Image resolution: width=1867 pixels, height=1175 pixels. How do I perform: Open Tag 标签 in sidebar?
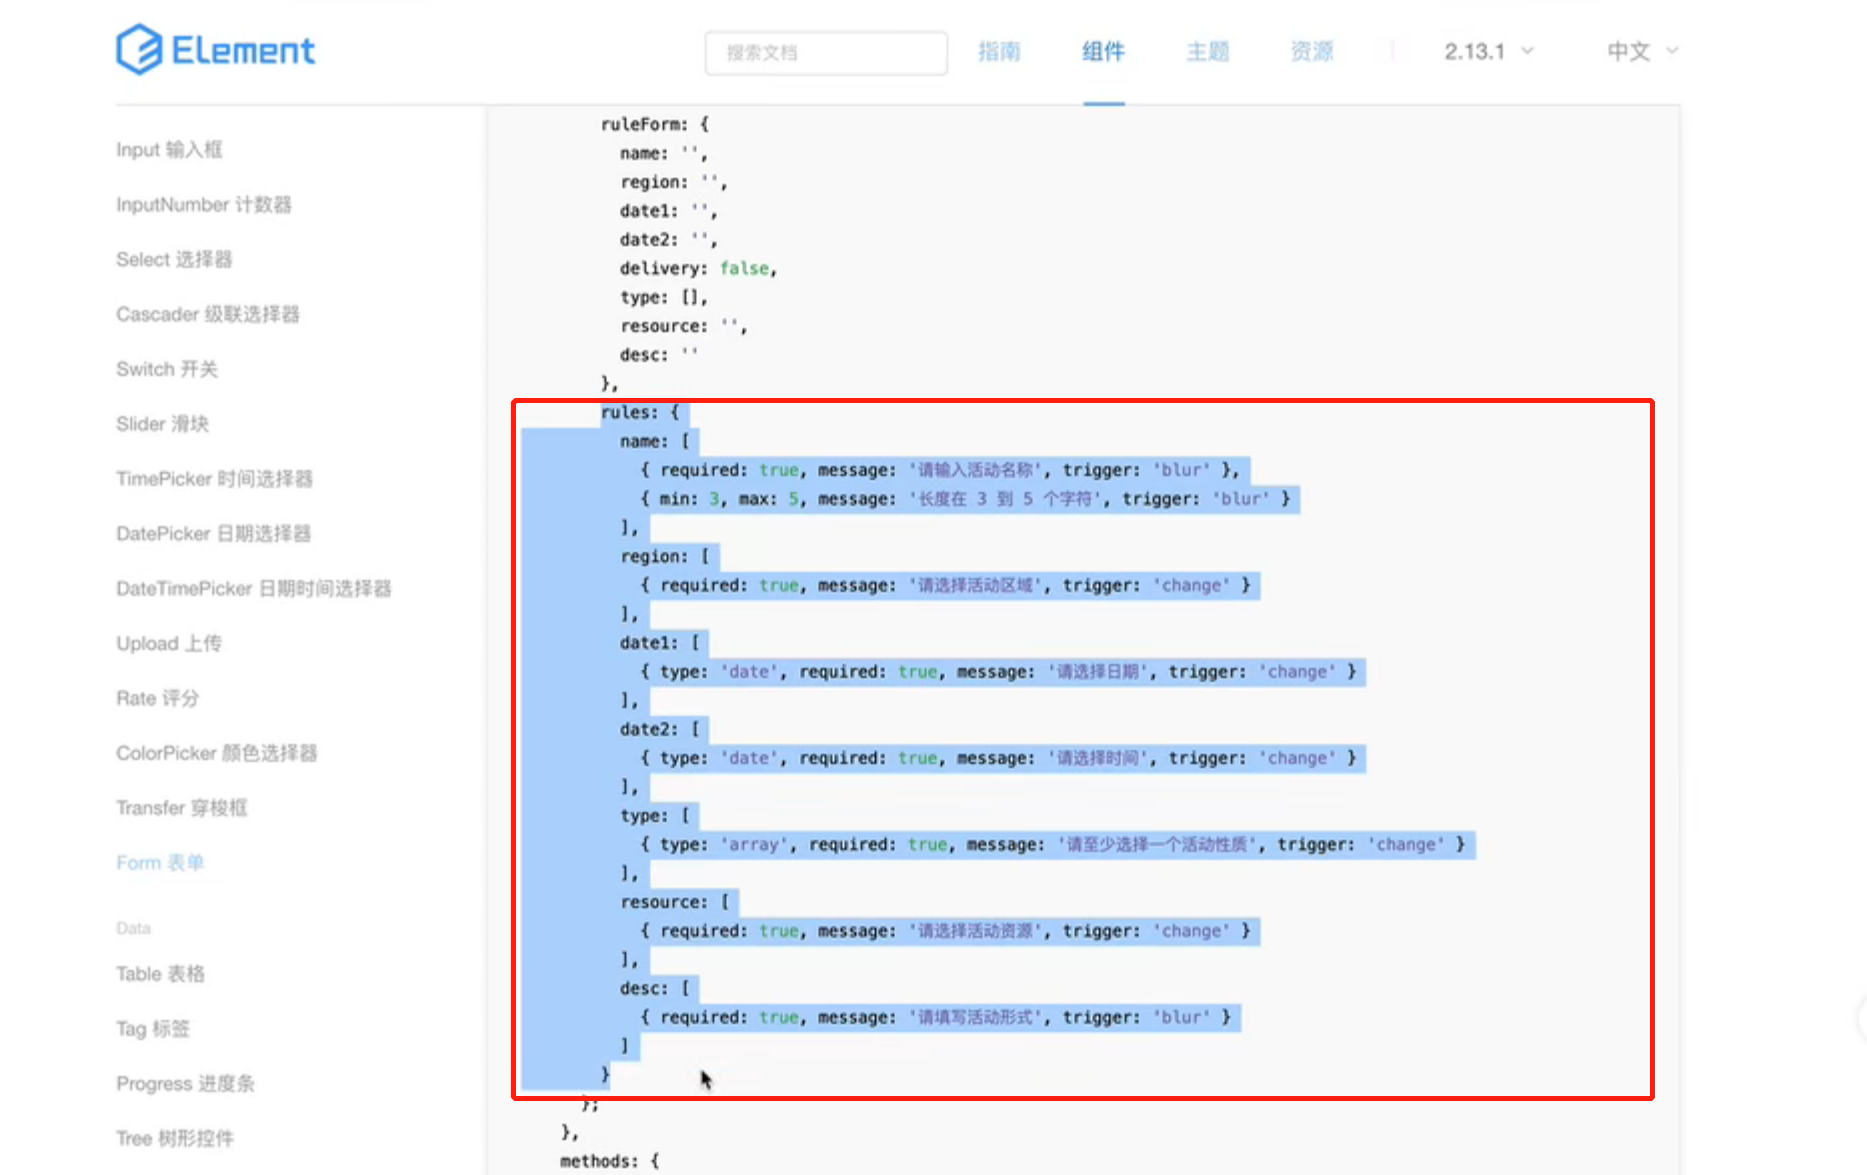point(153,1029)
